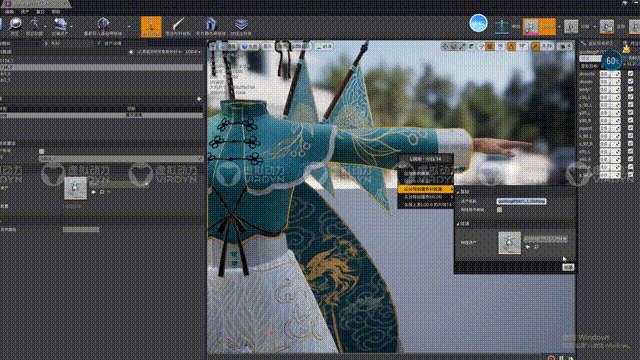Open the Animation editor mode icon

pyautogui.click(x=571, y=27)
